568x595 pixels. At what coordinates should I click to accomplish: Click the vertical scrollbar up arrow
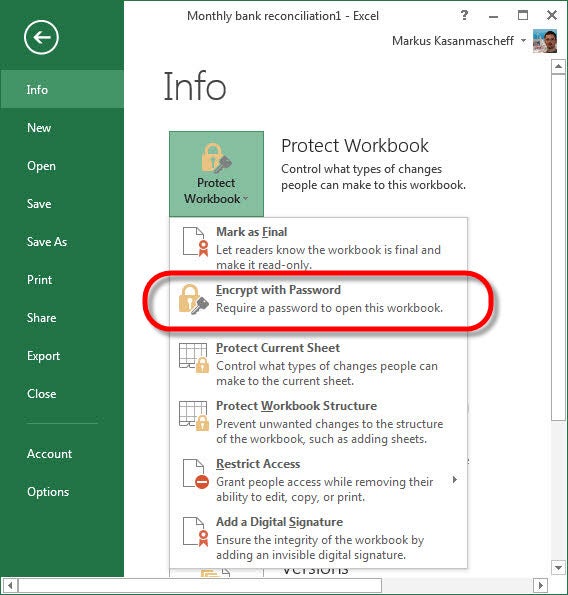coord(558,67)
